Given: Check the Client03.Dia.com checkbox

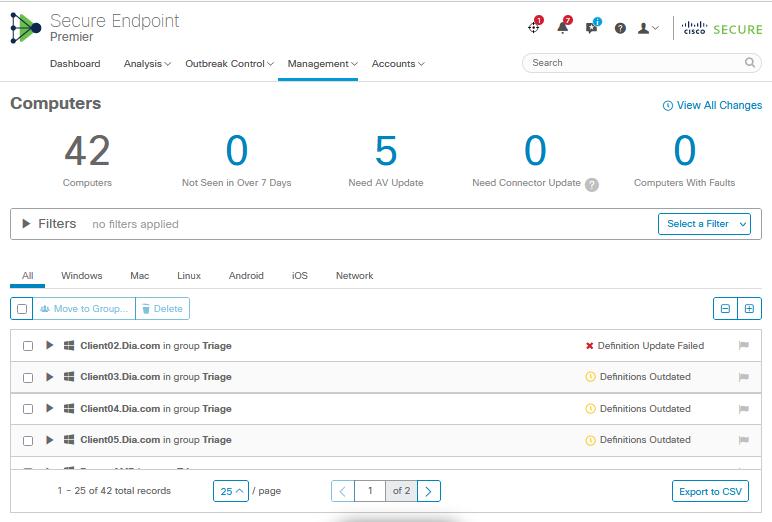Looking at the screenshot, I should pyautogui.click(x=28, y=377).
